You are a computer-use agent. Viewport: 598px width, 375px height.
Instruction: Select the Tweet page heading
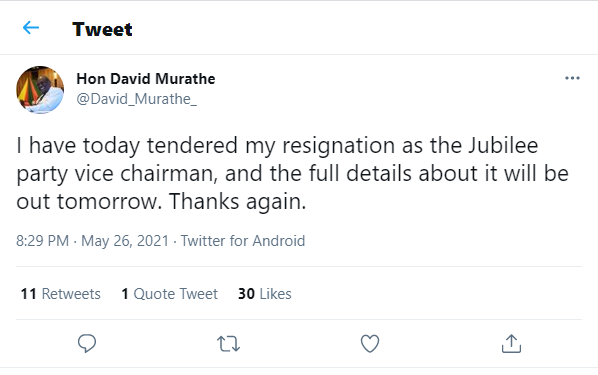click(x=102, y=29)
